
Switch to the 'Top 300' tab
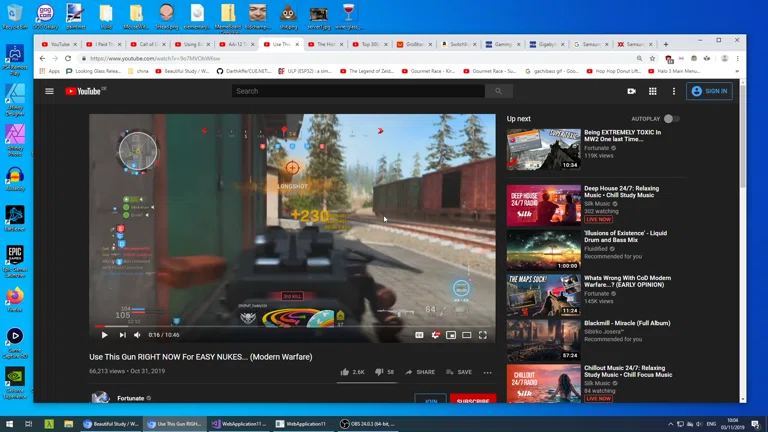click(370, 44)
